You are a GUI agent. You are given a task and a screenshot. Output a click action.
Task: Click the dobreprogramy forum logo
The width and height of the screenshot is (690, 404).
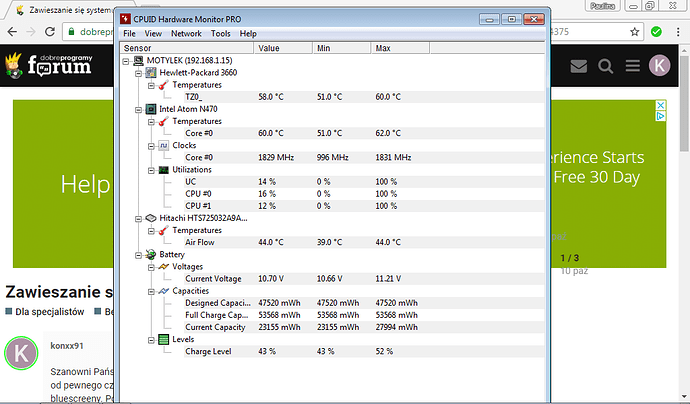click(x=48, y=65)
